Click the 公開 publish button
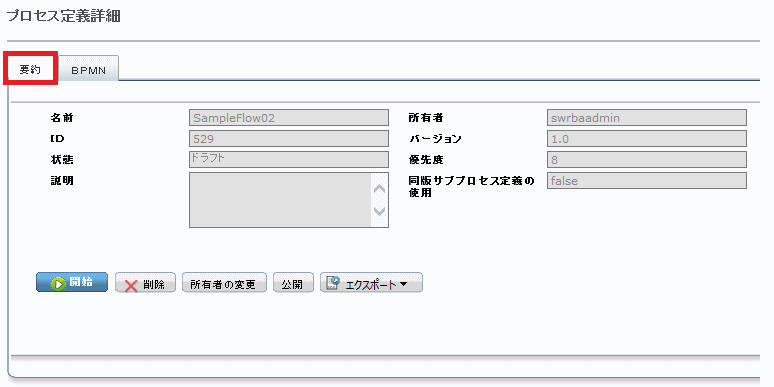Image resolution: width=774 pixels, height=387 pixels. pyautogui.click(x=293, y=283)
